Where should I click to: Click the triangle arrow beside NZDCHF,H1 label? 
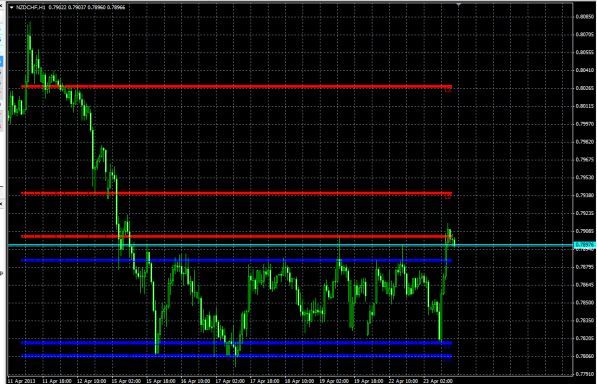pos(11,7)
